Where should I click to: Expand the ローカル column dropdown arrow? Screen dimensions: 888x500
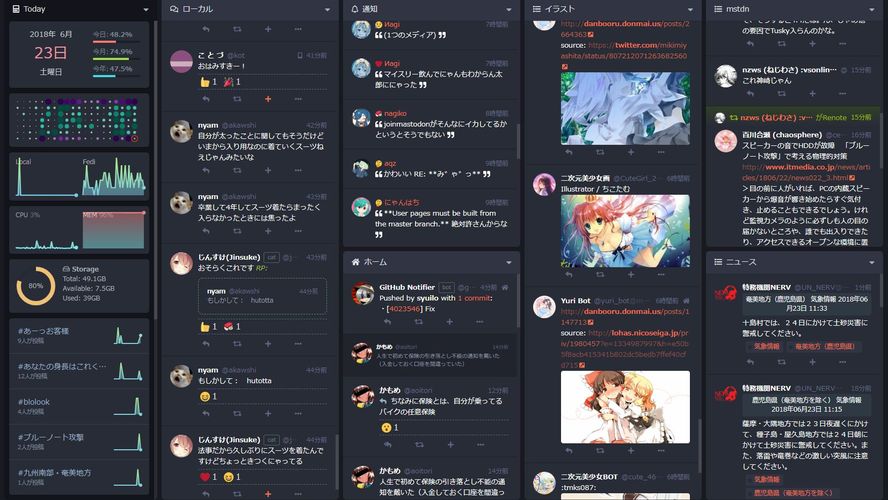(x=327, y=10)
